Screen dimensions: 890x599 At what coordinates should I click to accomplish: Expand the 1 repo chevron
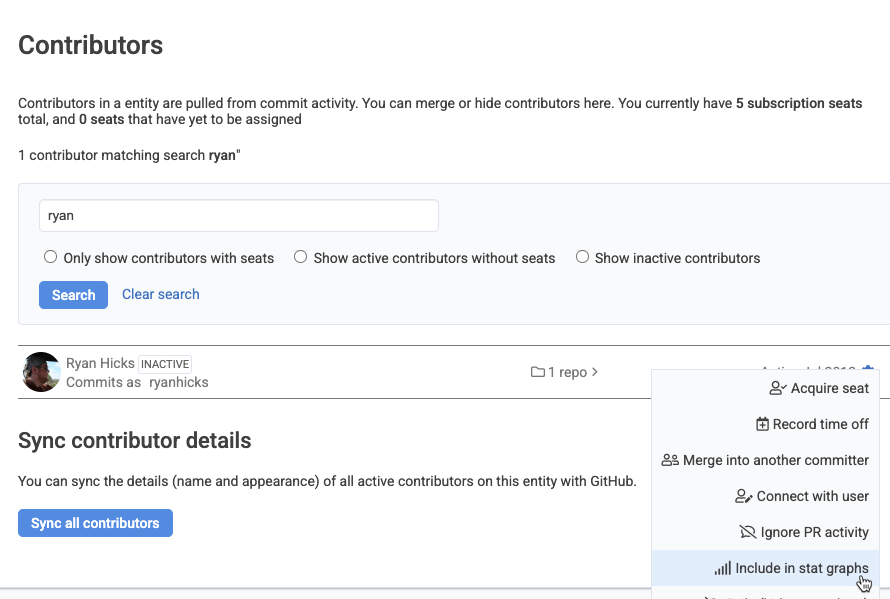(595, 372)
